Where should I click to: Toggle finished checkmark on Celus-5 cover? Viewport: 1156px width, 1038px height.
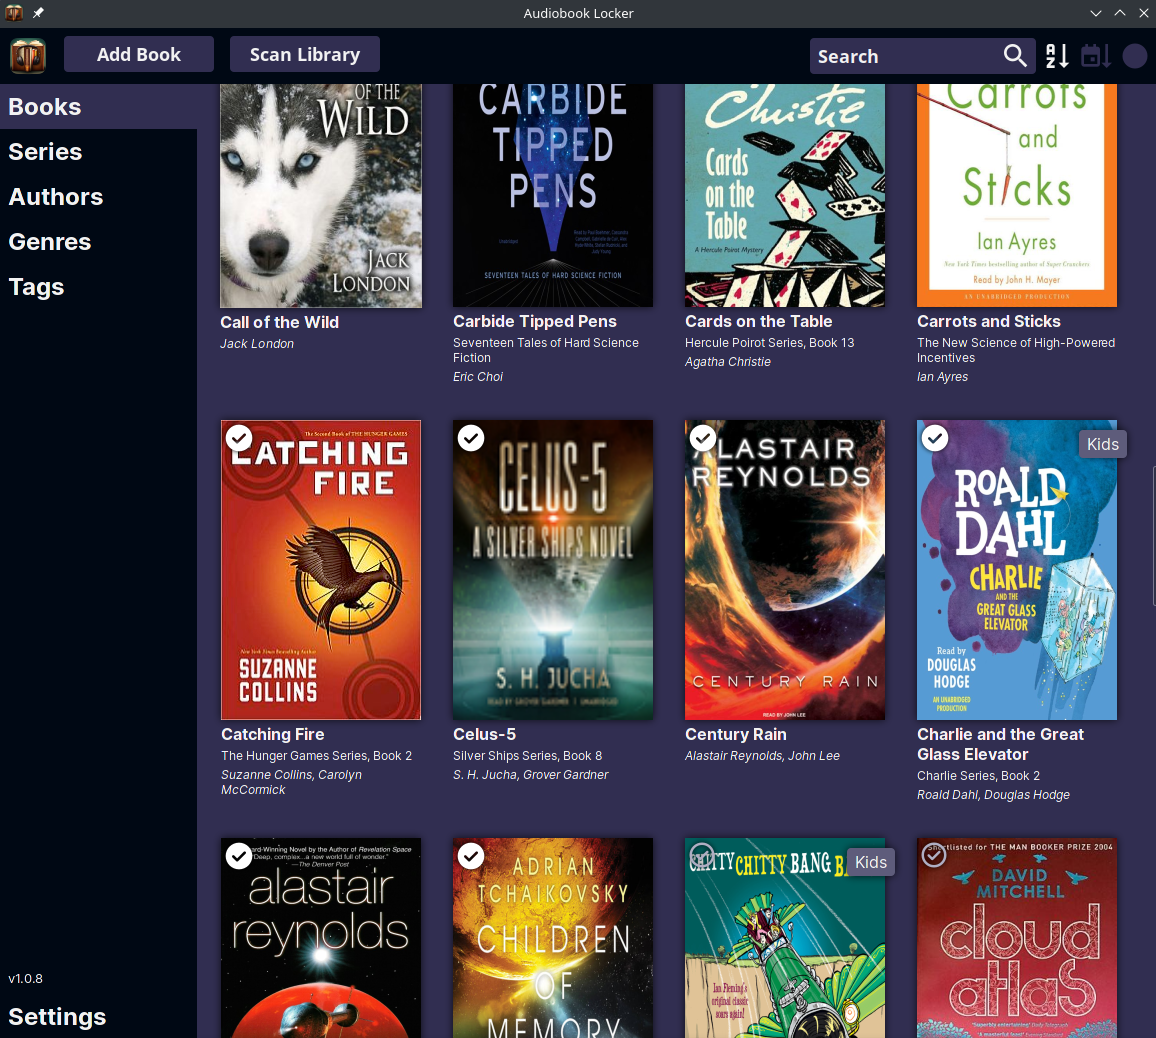click(471, 438)
